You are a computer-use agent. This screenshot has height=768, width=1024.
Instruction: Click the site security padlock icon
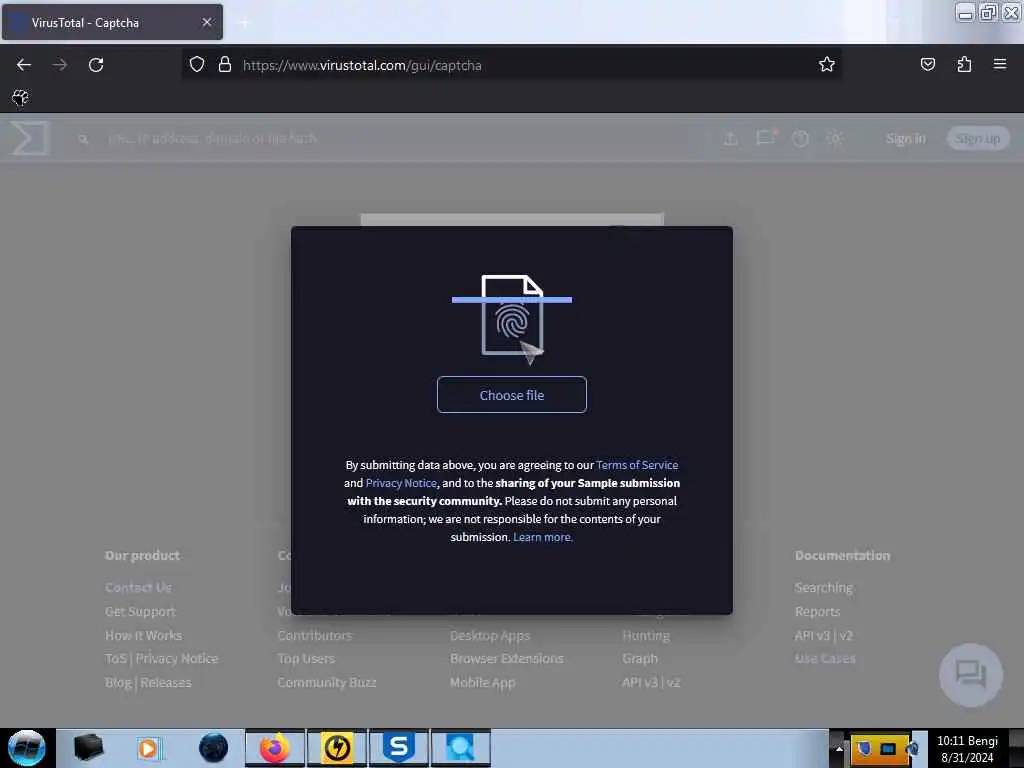click(x=225, y=65)
